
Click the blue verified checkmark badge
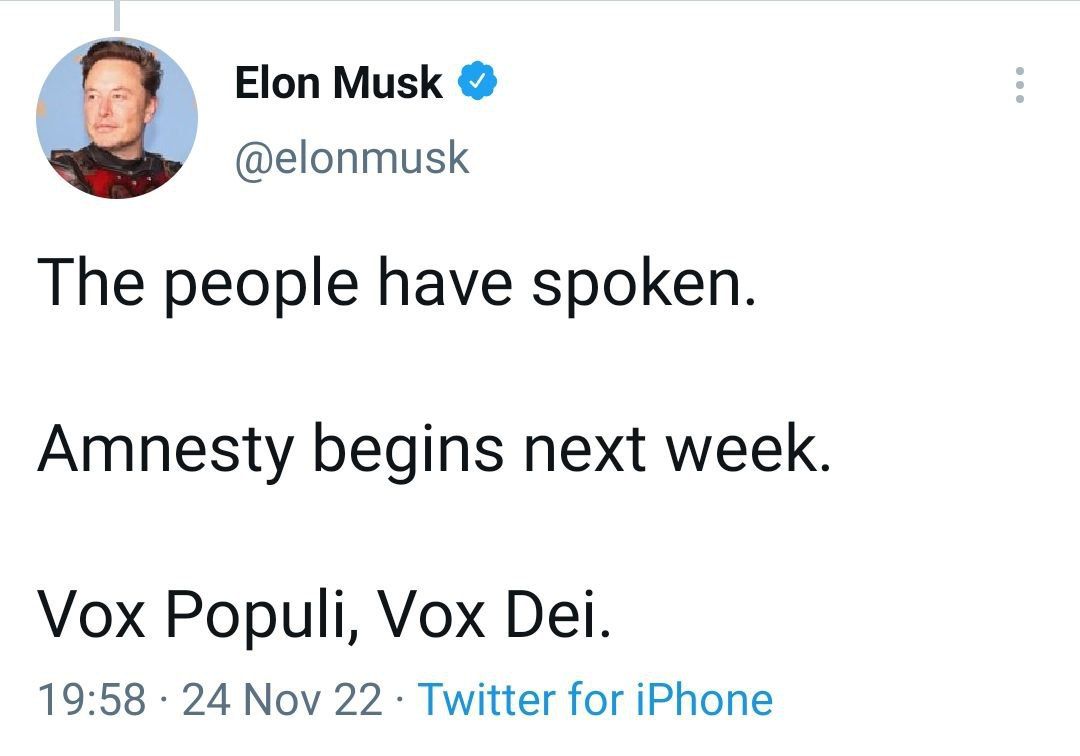coord(478,83)
